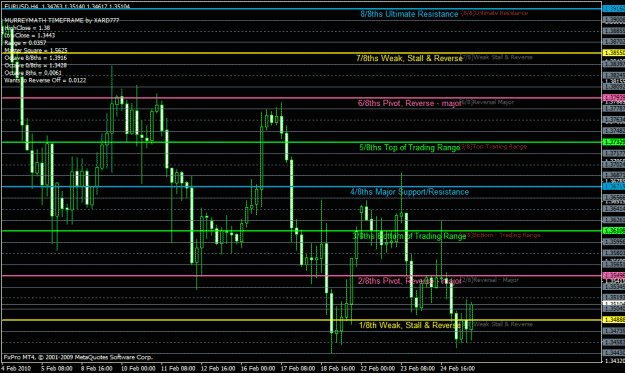Click 'Wants to Reverse Off = 0.0122' line
This screenshot has width=625, height=373.
pyautogui.click(x=45, y=80)
